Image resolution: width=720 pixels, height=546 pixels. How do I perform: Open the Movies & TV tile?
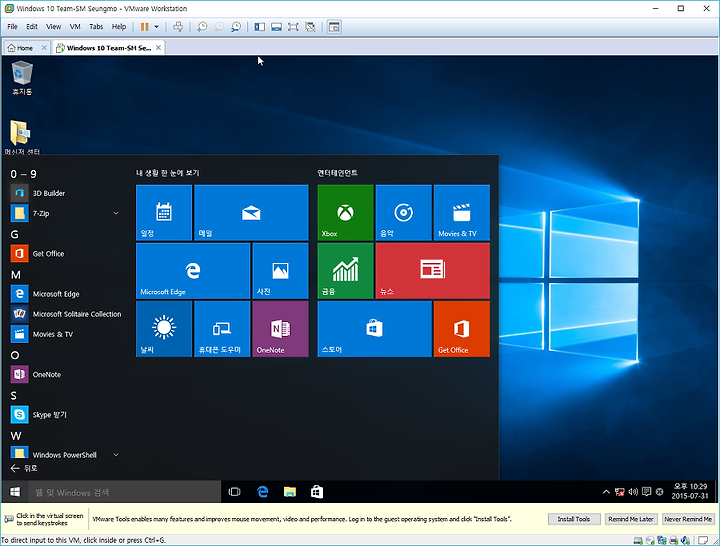click(462, 213)
